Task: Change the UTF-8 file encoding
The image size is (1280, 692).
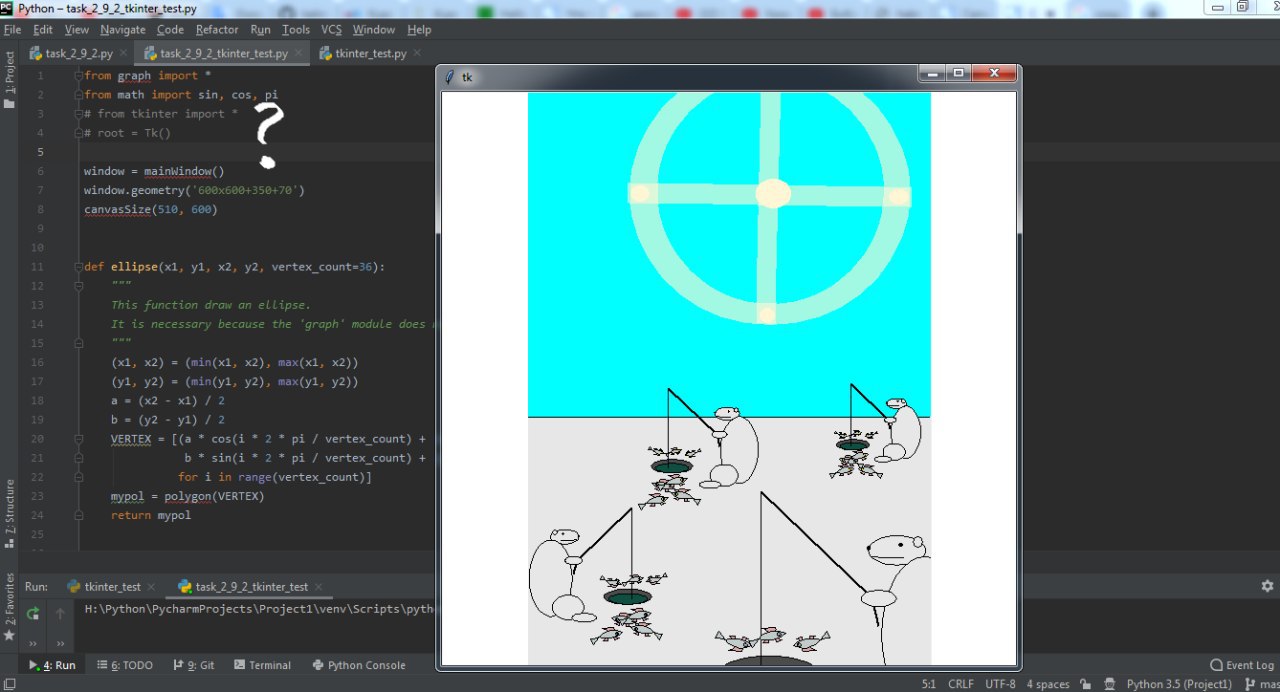Action: pyautogui.click(x=1000, y=684)
